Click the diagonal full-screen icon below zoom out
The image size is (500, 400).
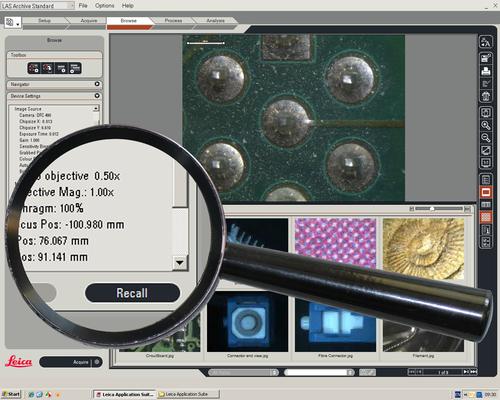[486, 150]
